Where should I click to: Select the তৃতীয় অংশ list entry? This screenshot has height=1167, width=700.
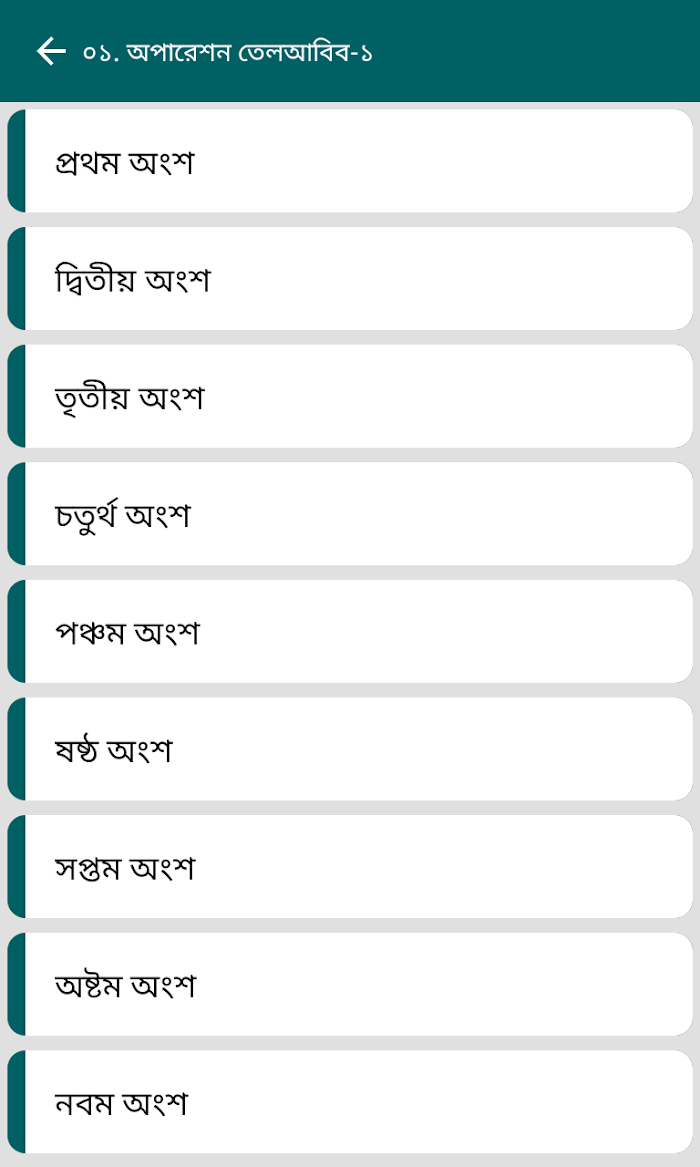[x=350, y=396]
